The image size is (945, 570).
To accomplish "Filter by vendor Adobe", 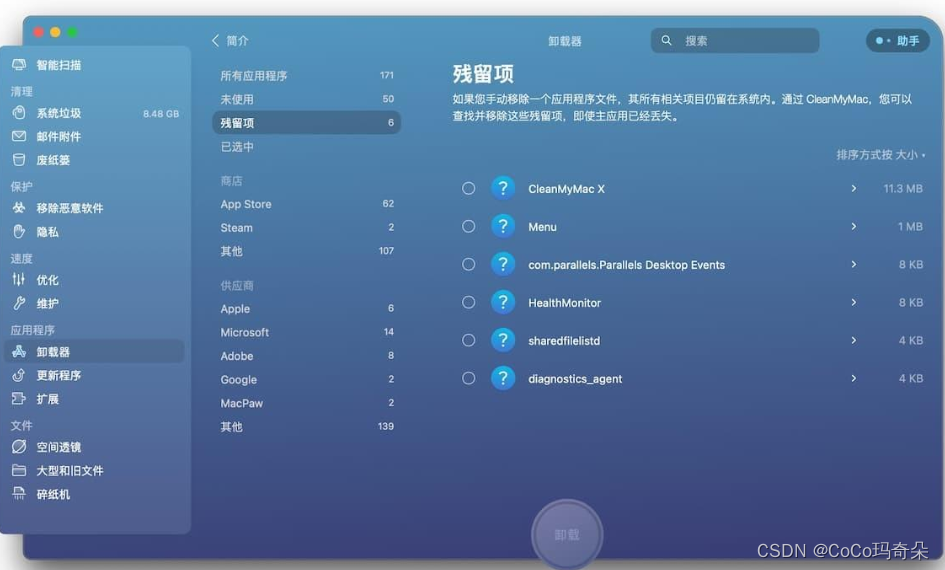I will pos(306,355).
